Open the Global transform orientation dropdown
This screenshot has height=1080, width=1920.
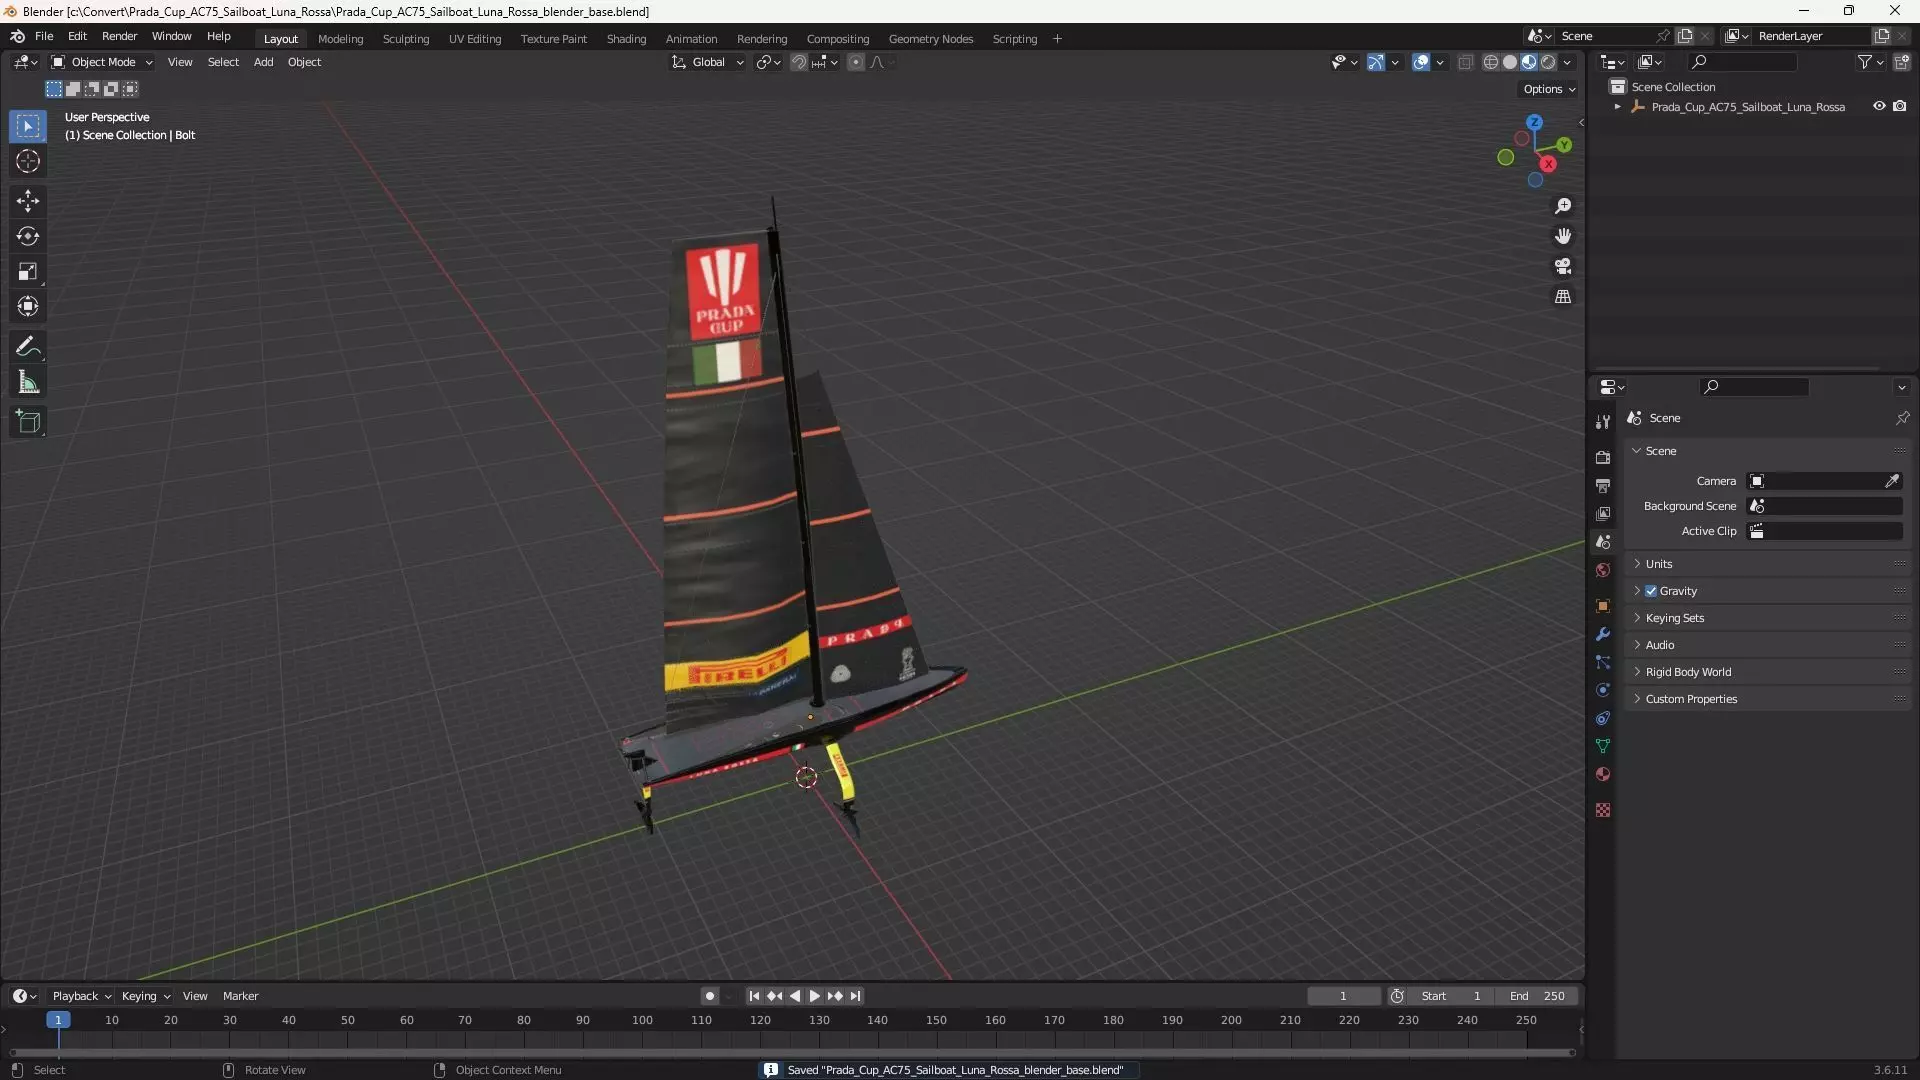[x=708, y=62]
